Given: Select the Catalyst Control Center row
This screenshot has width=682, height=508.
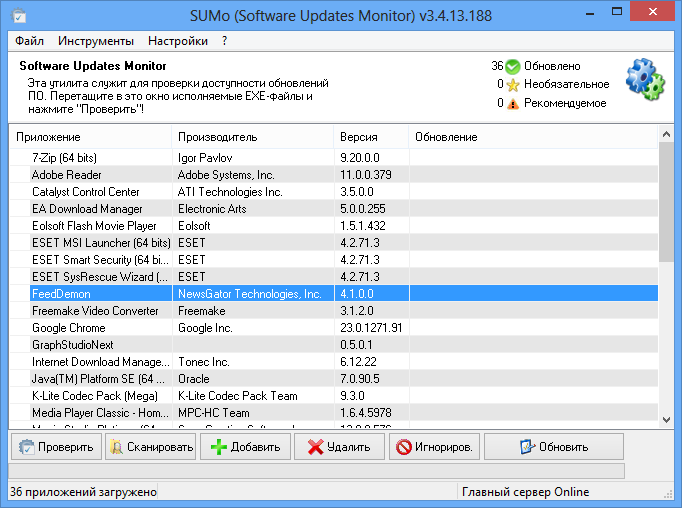Looking at the screenshot, I should [334, 191].
